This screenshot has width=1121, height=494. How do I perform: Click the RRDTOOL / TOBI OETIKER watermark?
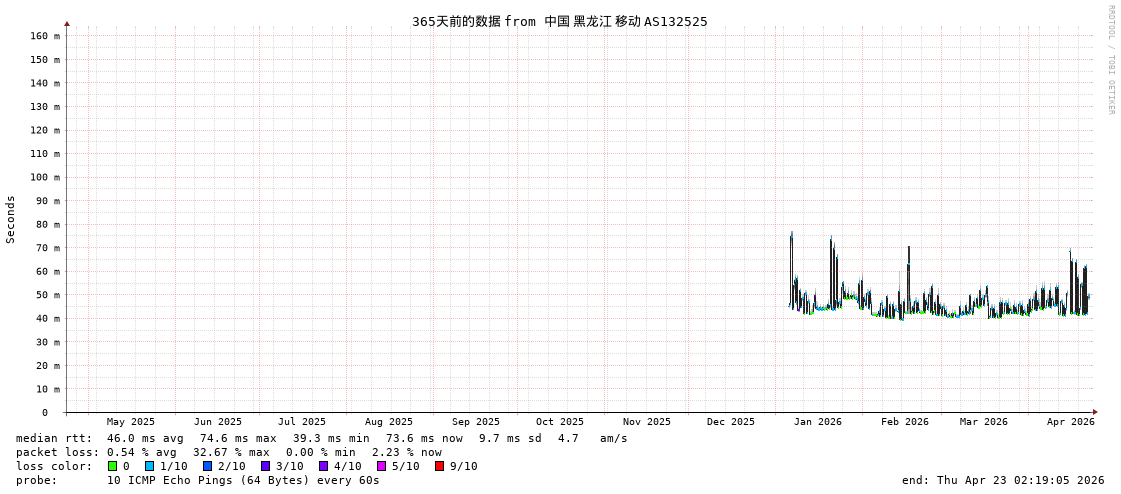pyautogui.click(x=1110, y=60)
